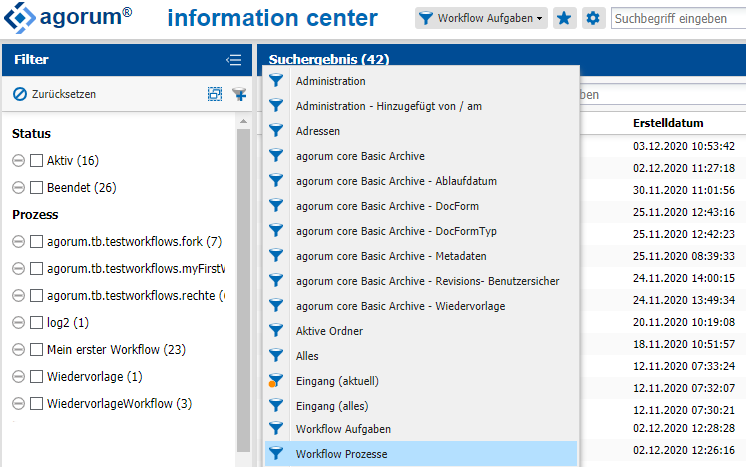Image resolution: width=746 pixels, height=467 pixels.
Task: Click date 02.12.2020 12:26:16
Action: pos(684,450)
